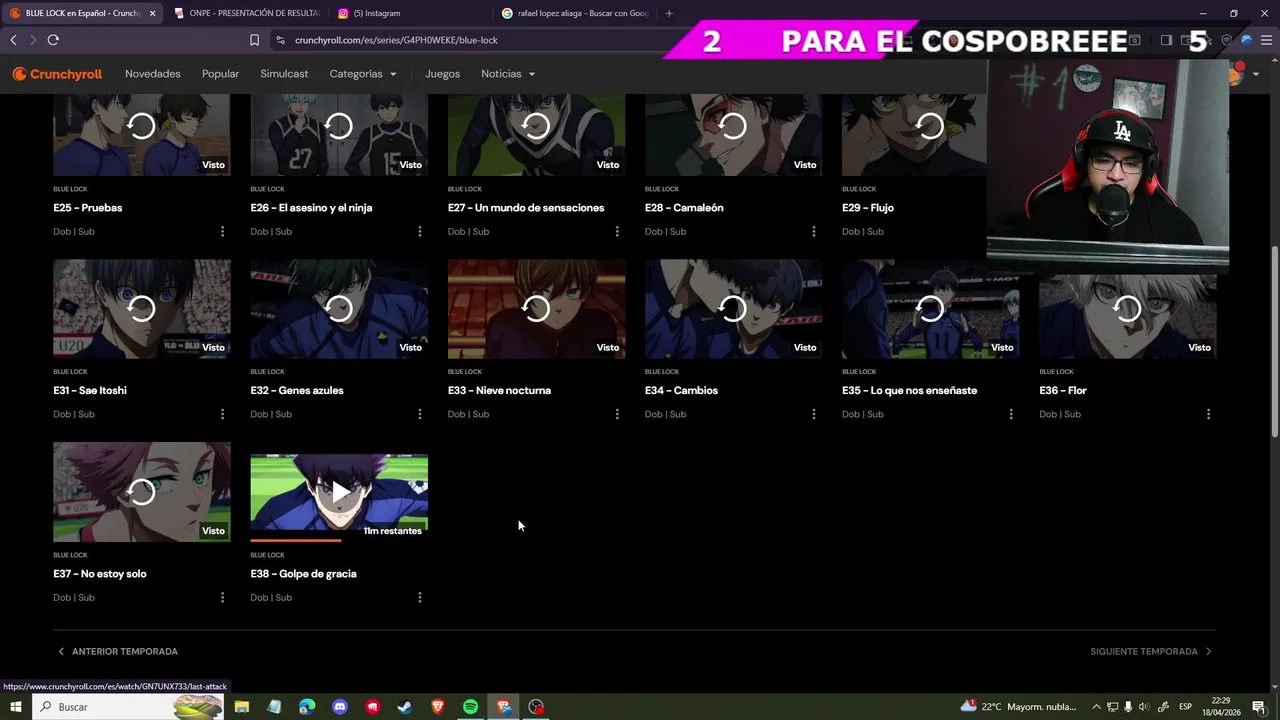The height and width of the screenshot is (720, 1280).
Task: Open Steam from the taskbar
Action: (x=405, y=707)
